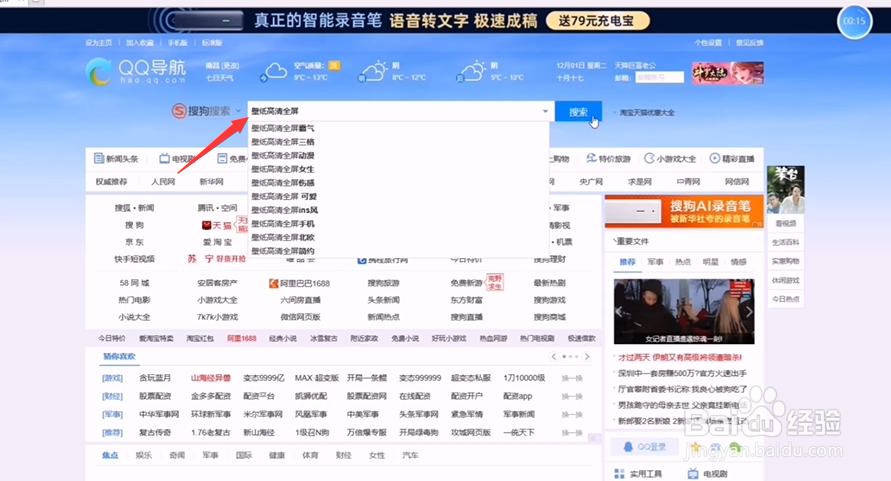Go to previous news video slide
Image resolution: width=891 pixels, height=481 pixels.
pos(619,312)
